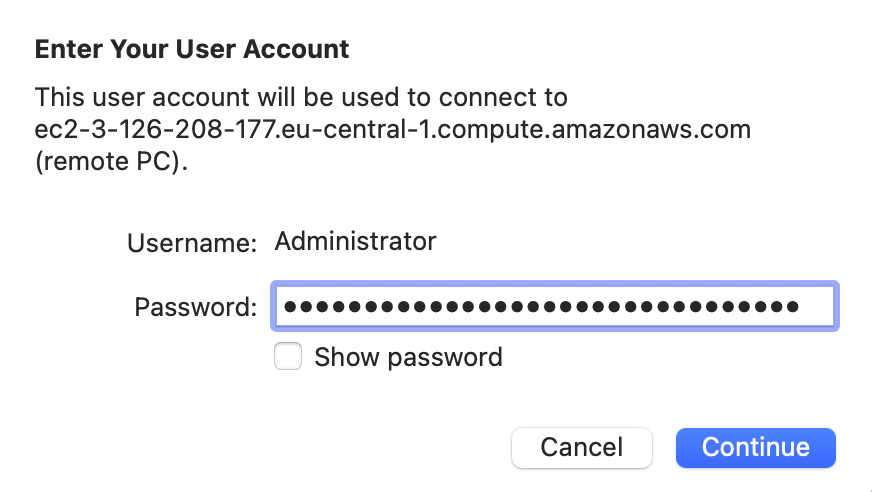Viewport: 872px width, 492px height.
Task: Click the "(remote PC)" text
Action: [111, 161]
